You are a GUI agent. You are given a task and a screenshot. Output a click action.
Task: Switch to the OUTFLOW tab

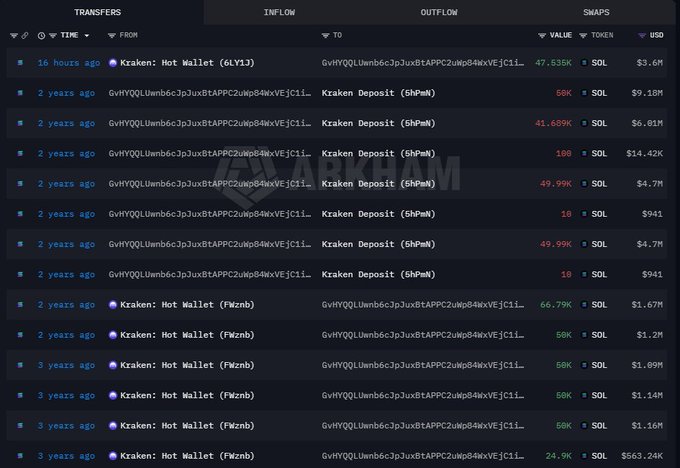coord(439,12)
